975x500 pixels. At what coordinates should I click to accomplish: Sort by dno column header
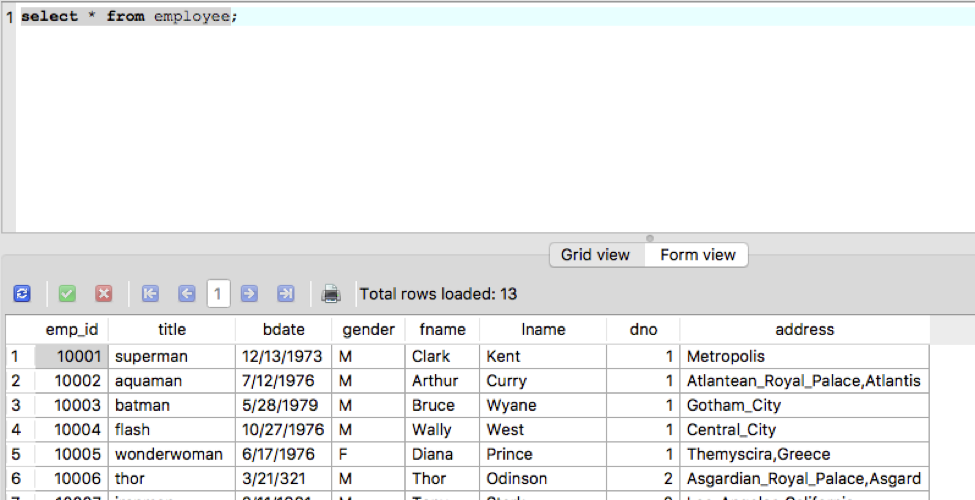(643, 330)
